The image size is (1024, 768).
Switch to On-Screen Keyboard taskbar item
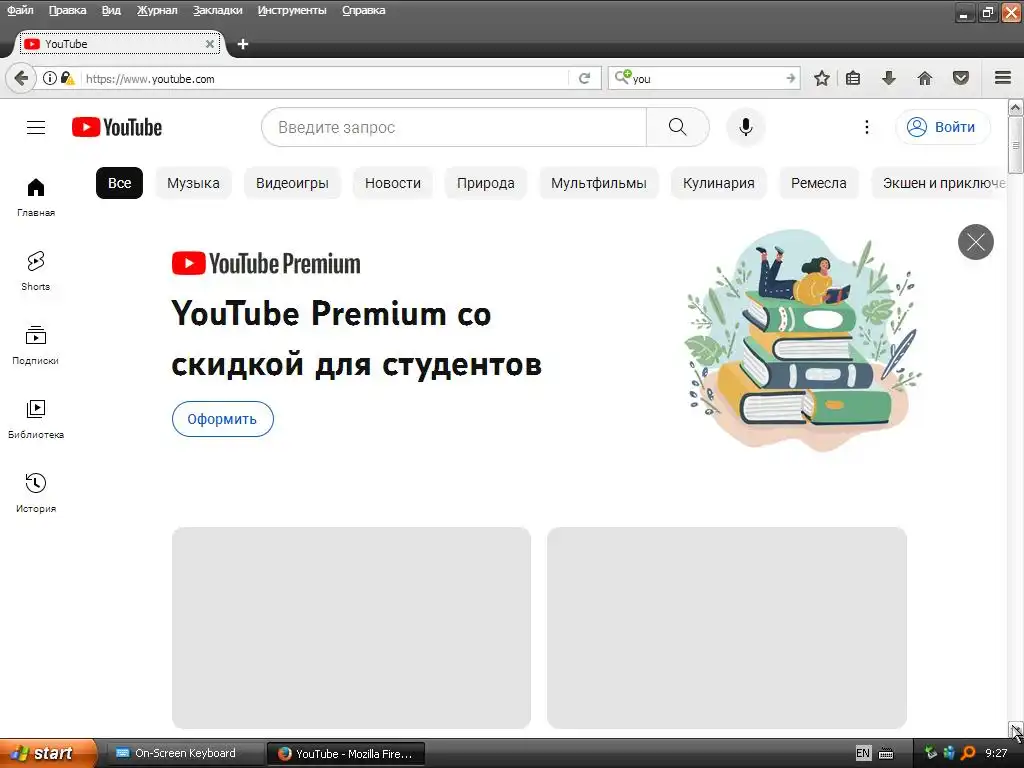pyautogui.click(x=185, y=753)
